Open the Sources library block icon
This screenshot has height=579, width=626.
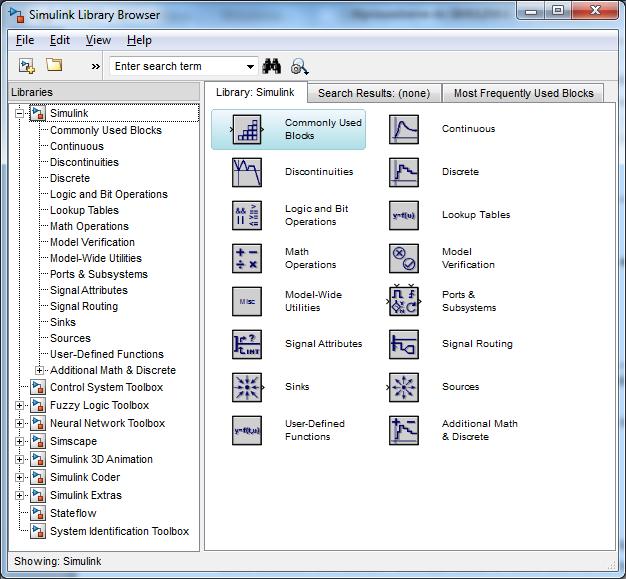[x=404, y=387]
